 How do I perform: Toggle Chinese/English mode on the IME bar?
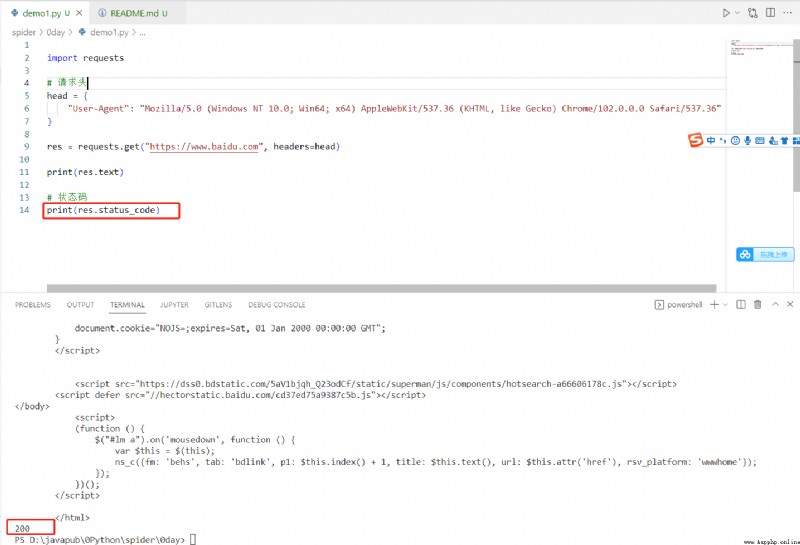pyautogui.click(x=711, y=140)
